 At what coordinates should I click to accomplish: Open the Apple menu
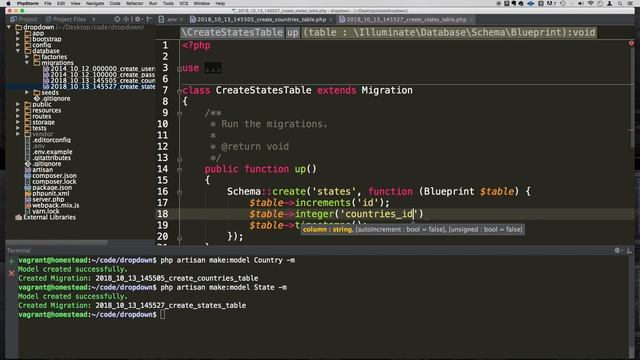[8, 3]
